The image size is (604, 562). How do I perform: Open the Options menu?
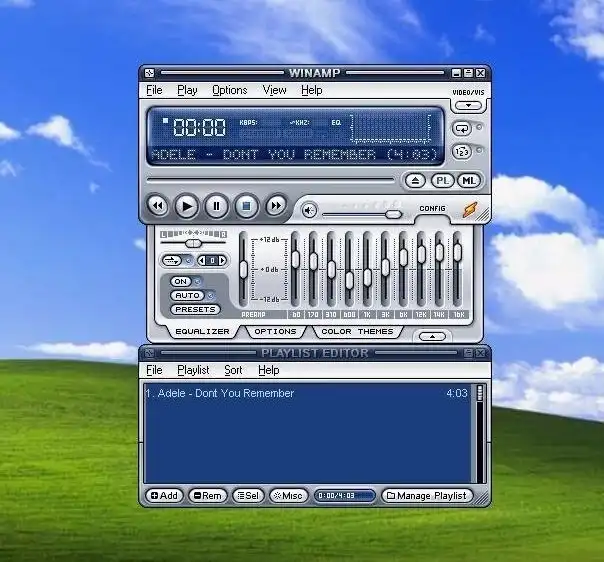pyautogui.click(x=230, y=90)
